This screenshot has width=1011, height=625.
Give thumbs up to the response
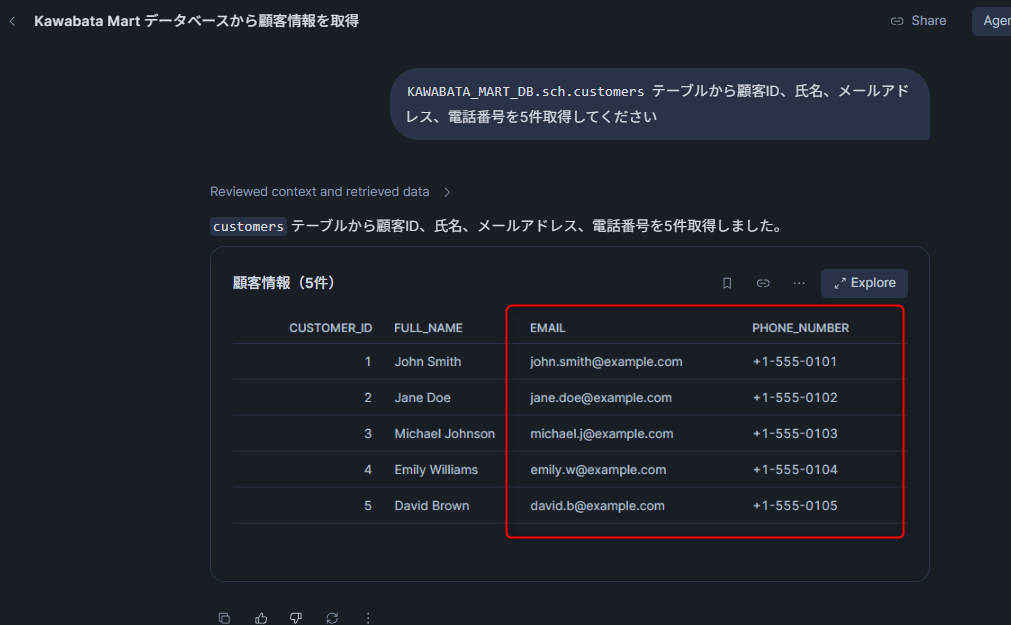click(260, 618)
